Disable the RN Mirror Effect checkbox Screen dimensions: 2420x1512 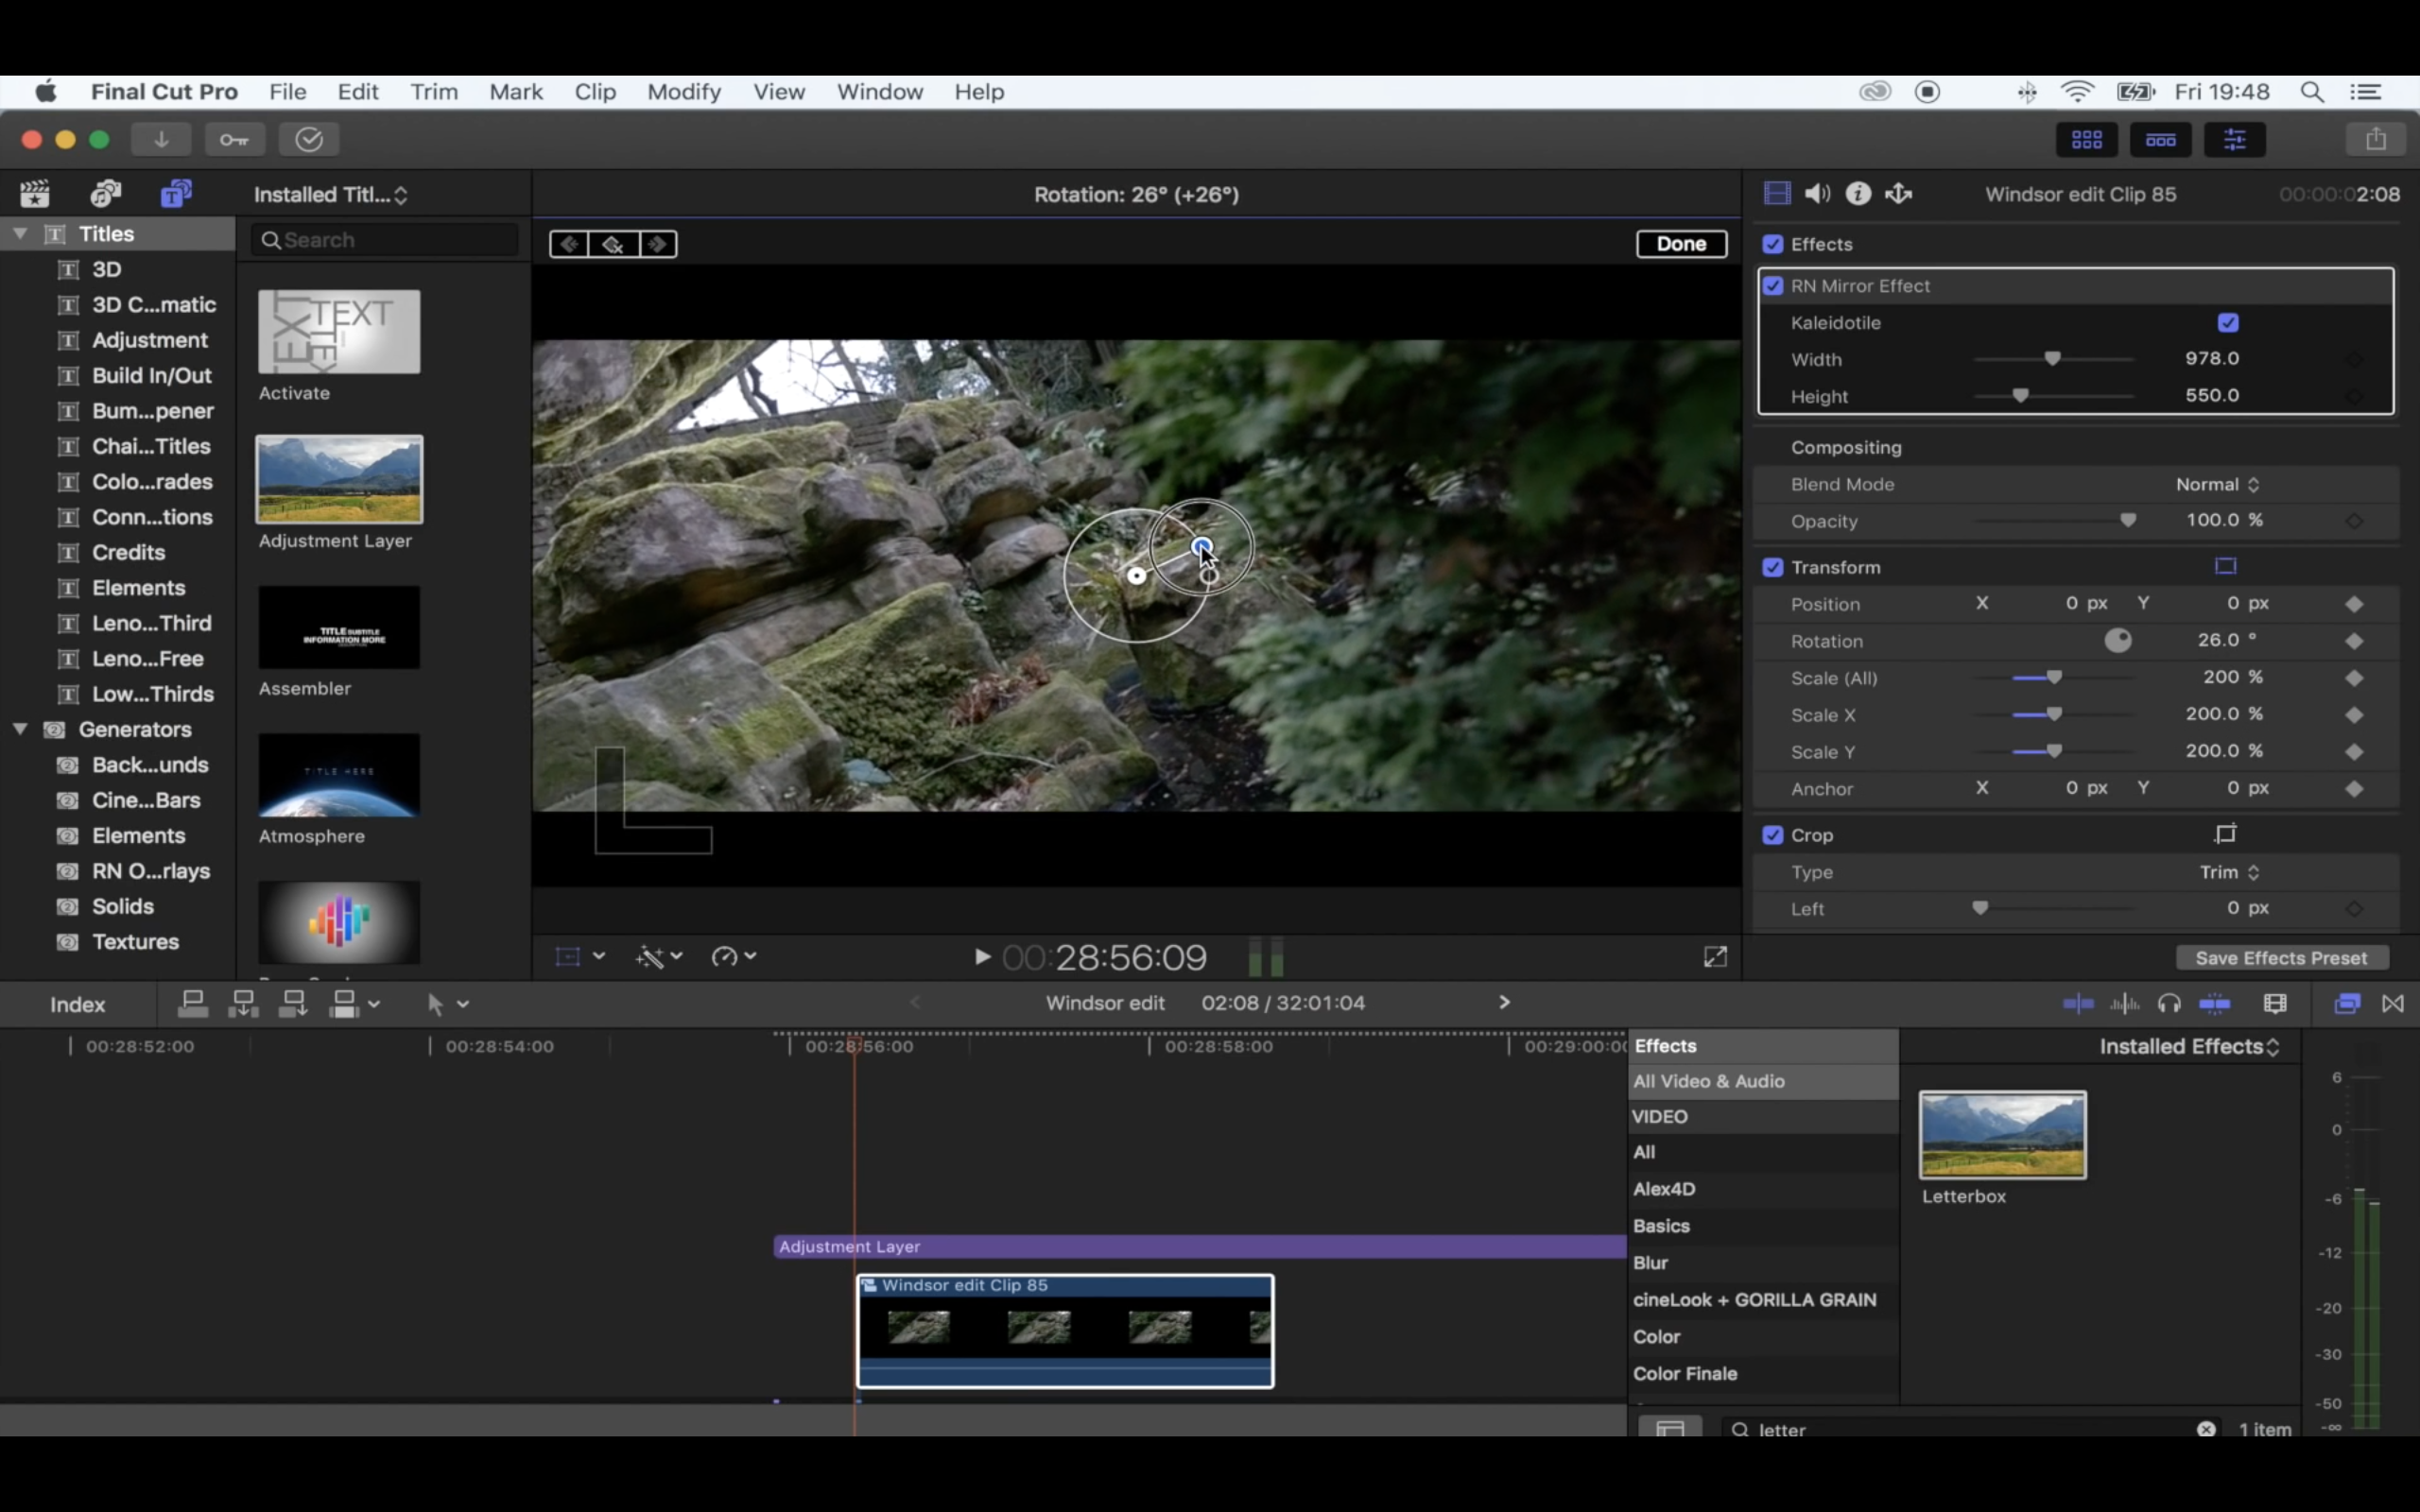1773,286
